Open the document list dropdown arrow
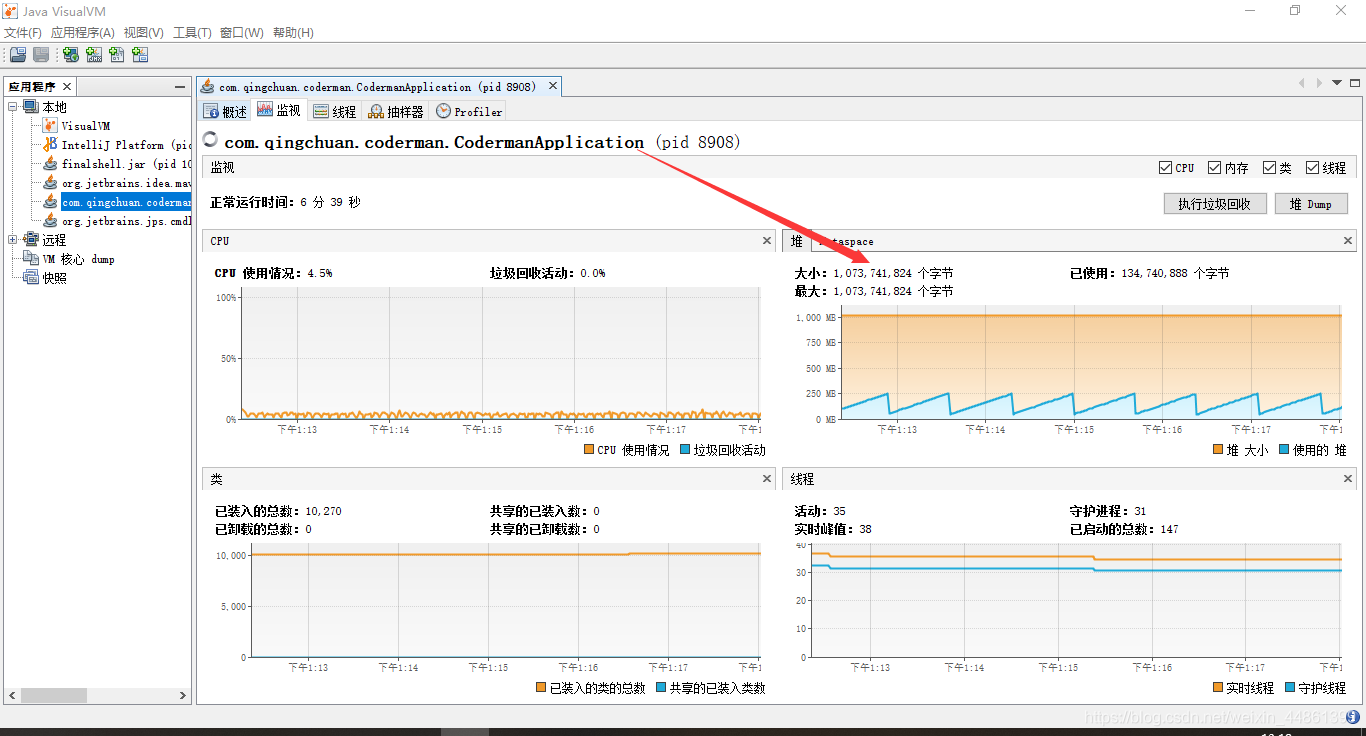This screenshot has height=736, width=1366. coord(1337,83)
